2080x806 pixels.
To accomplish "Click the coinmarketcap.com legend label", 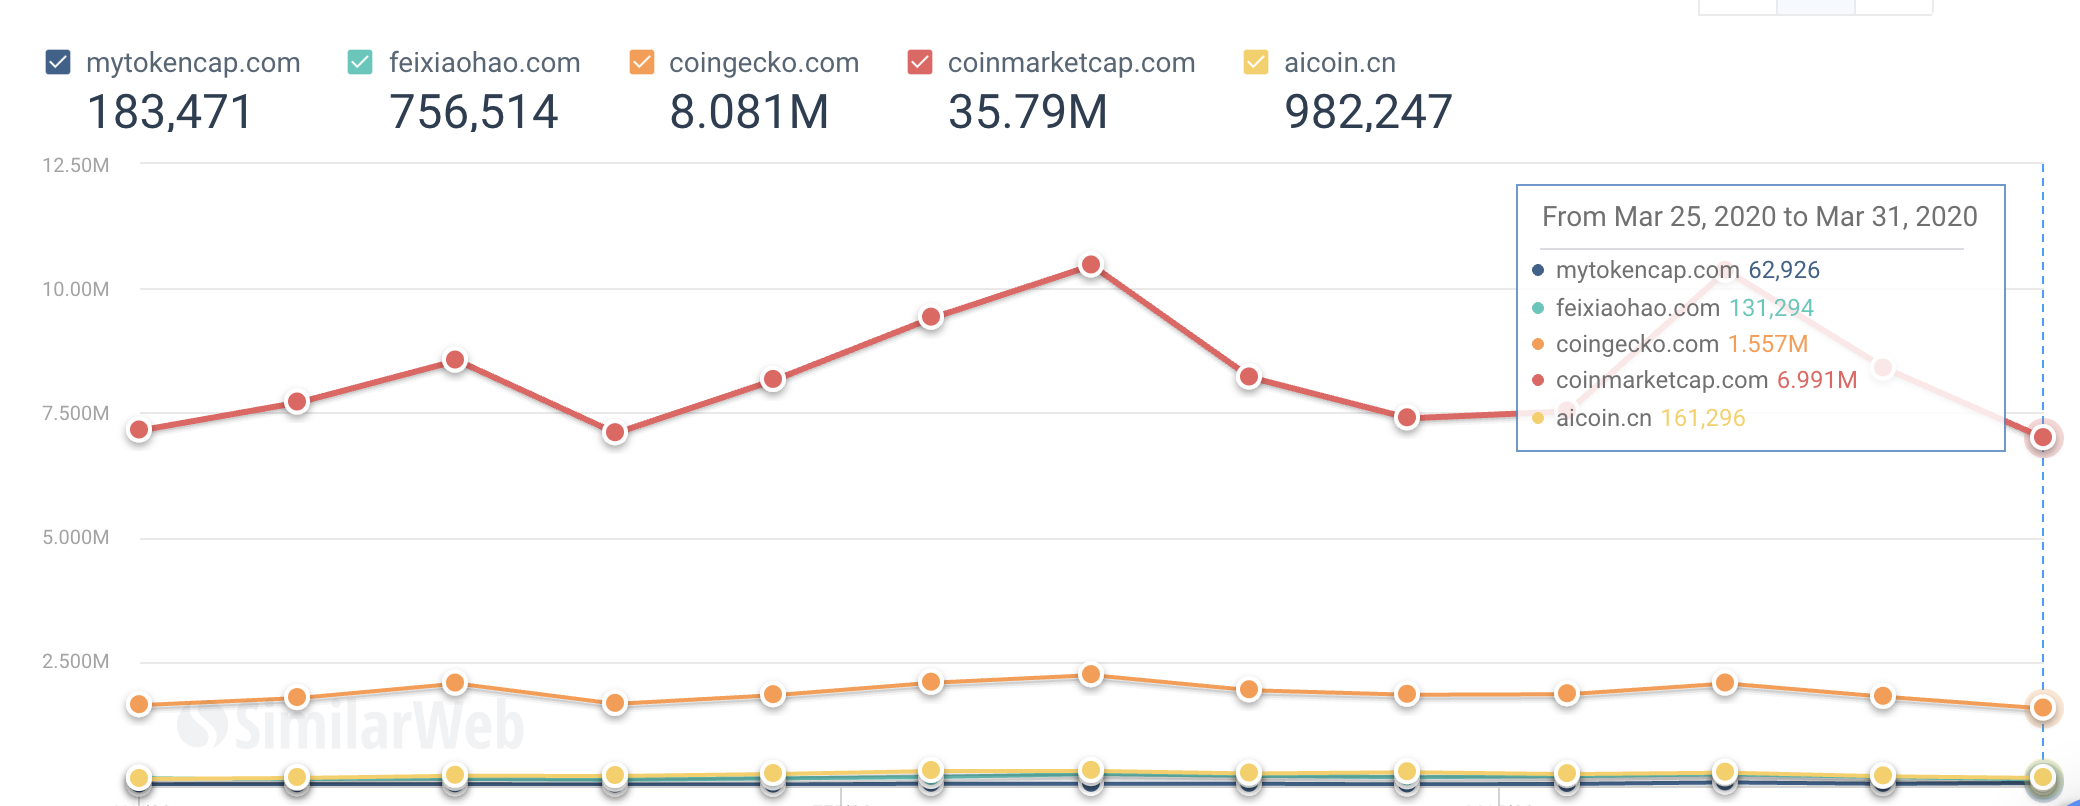I will [1072, 63].
